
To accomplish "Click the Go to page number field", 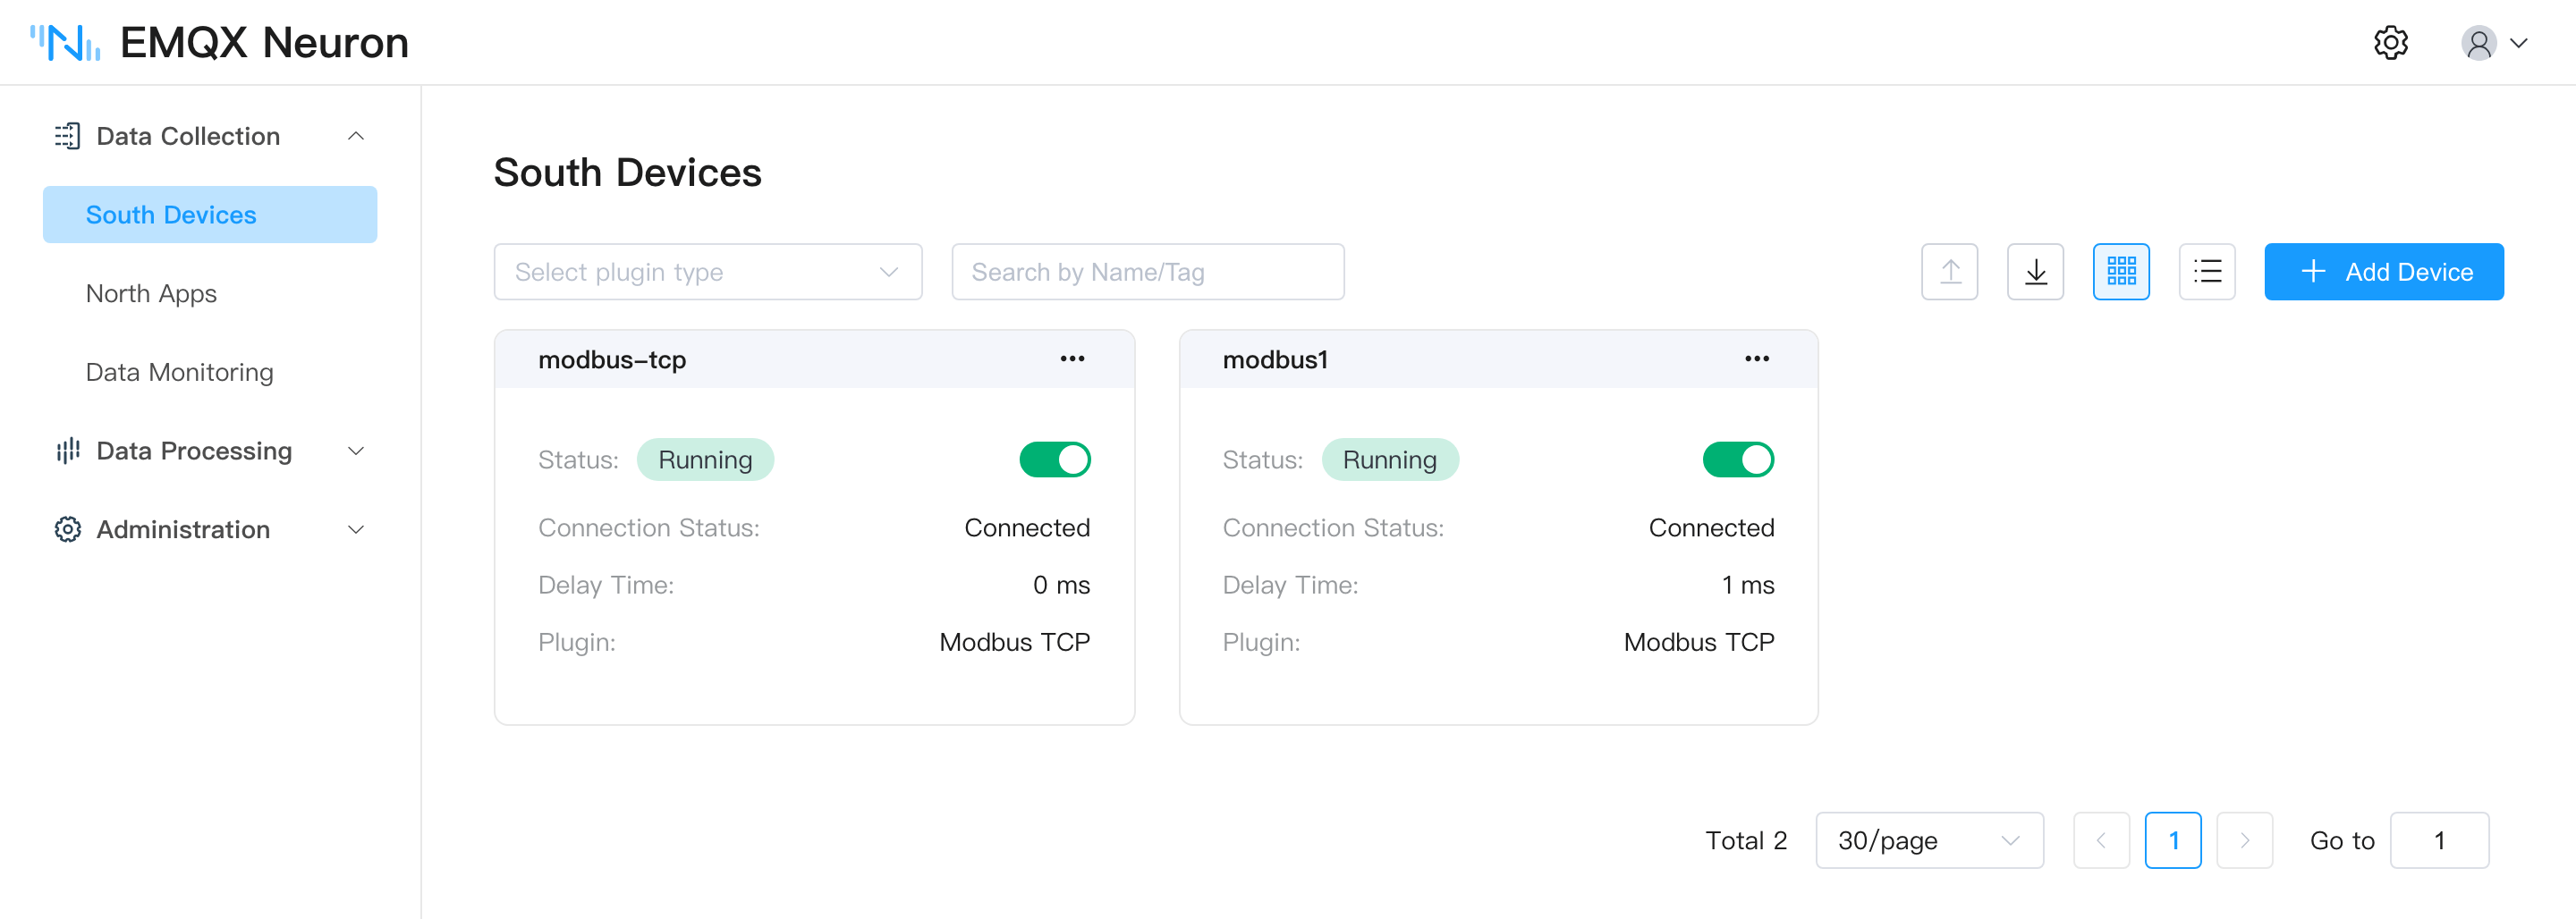I will tap(2439, 841).
